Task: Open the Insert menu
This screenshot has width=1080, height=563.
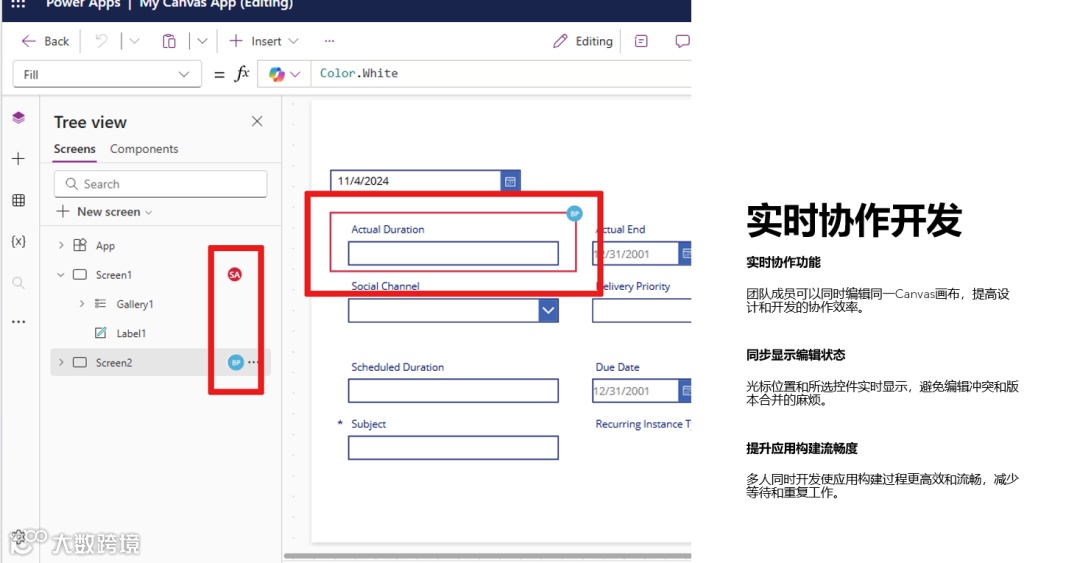Action: [264, 41]
